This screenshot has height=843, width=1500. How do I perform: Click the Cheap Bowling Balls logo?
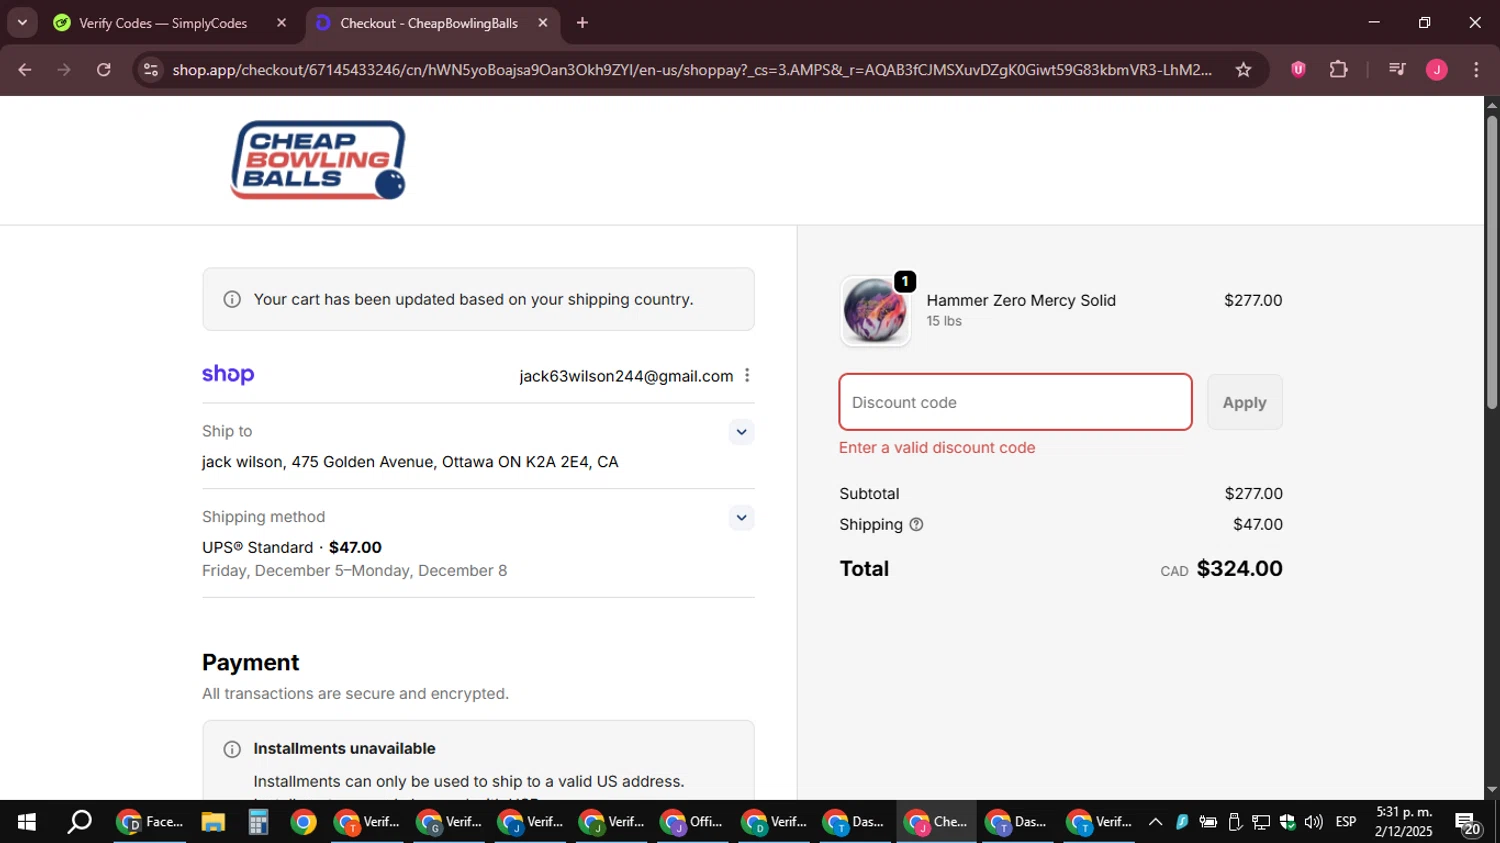[318, 160]
